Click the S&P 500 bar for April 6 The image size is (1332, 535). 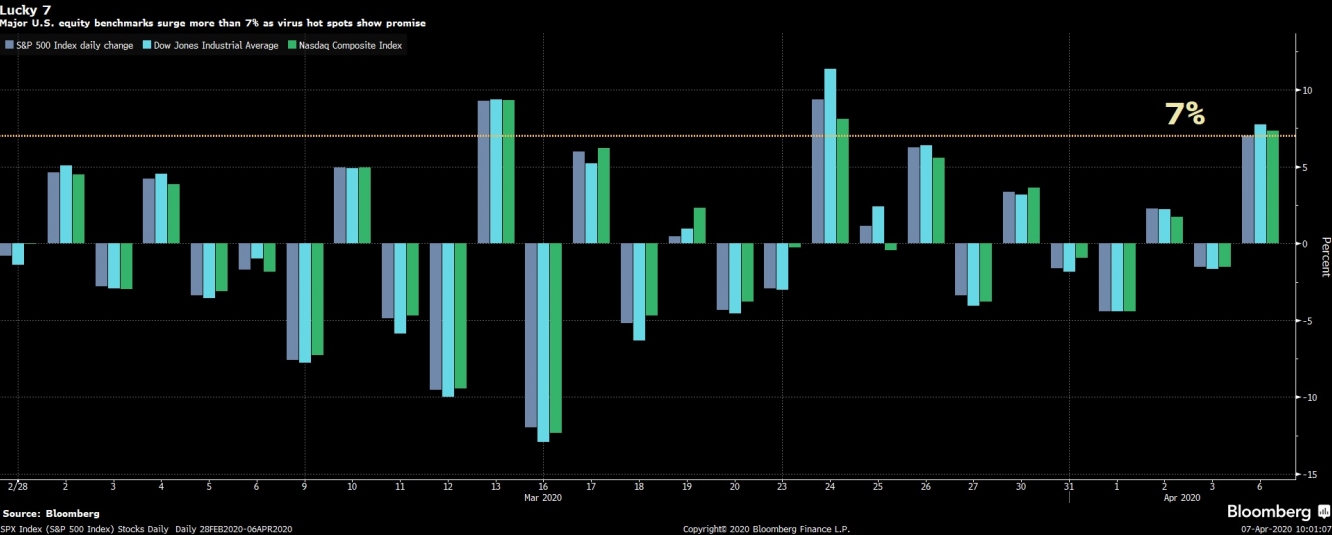point(1248,189)
